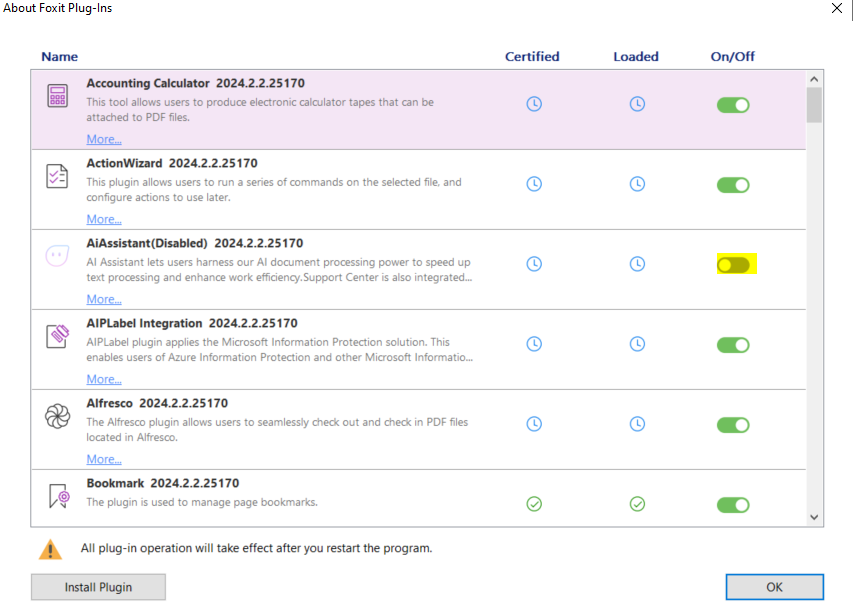
Task: Click the Loaded checkmark icon for Bookmark
Action: click(637, 504)
